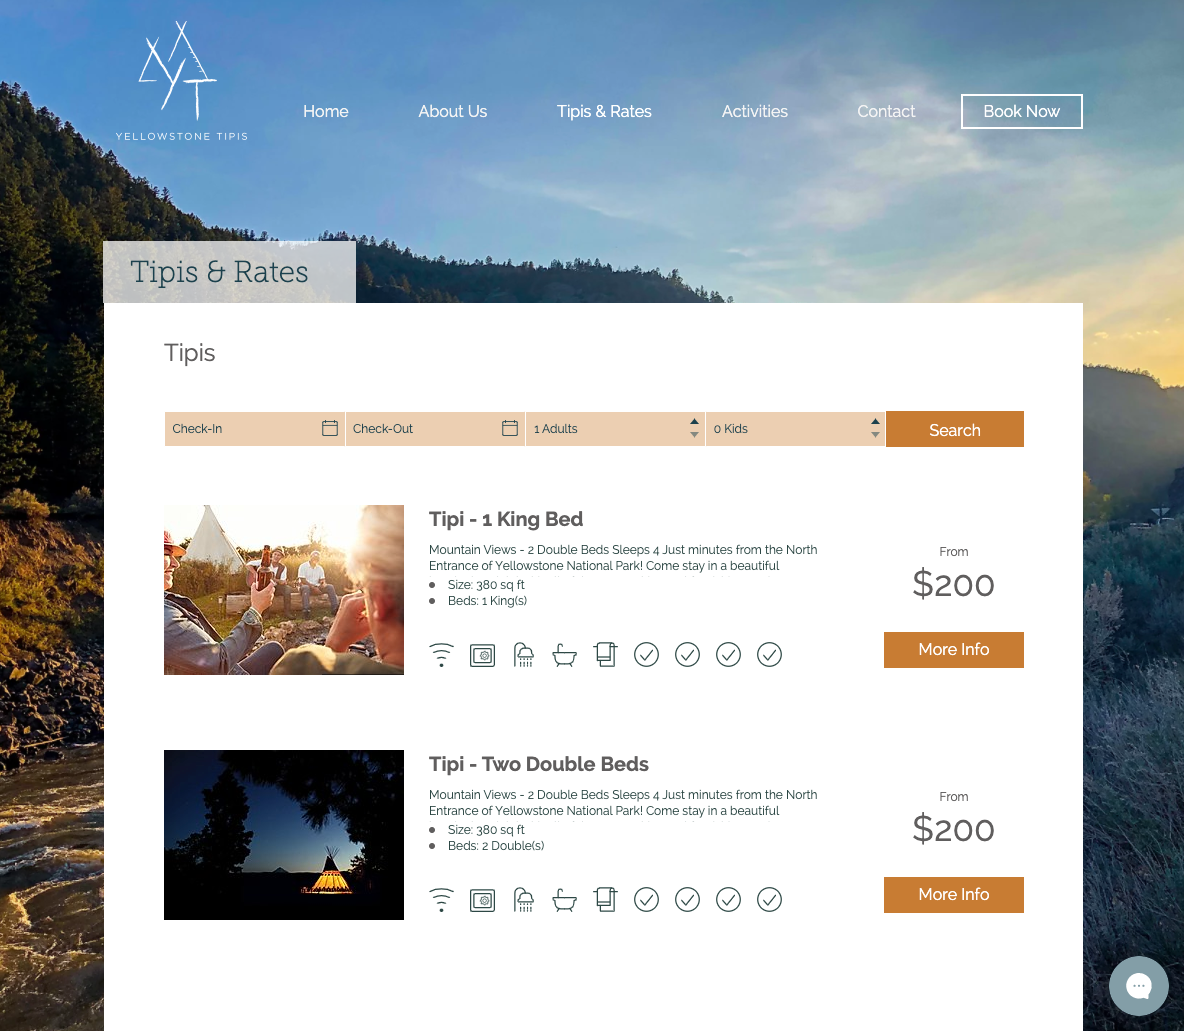Go to the Activities menu item
The width and height of the screenshot is (1184, 1031).
tap(754, 111)
